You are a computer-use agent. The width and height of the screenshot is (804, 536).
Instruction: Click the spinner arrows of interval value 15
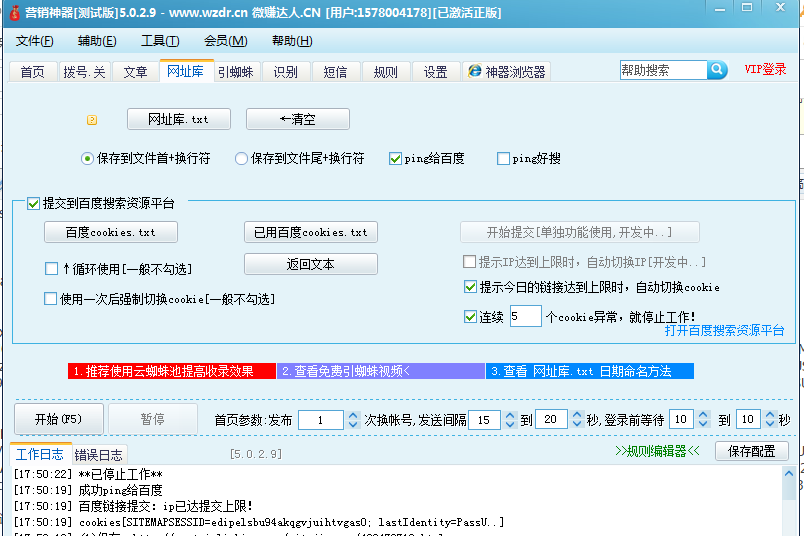coord(510,420)
